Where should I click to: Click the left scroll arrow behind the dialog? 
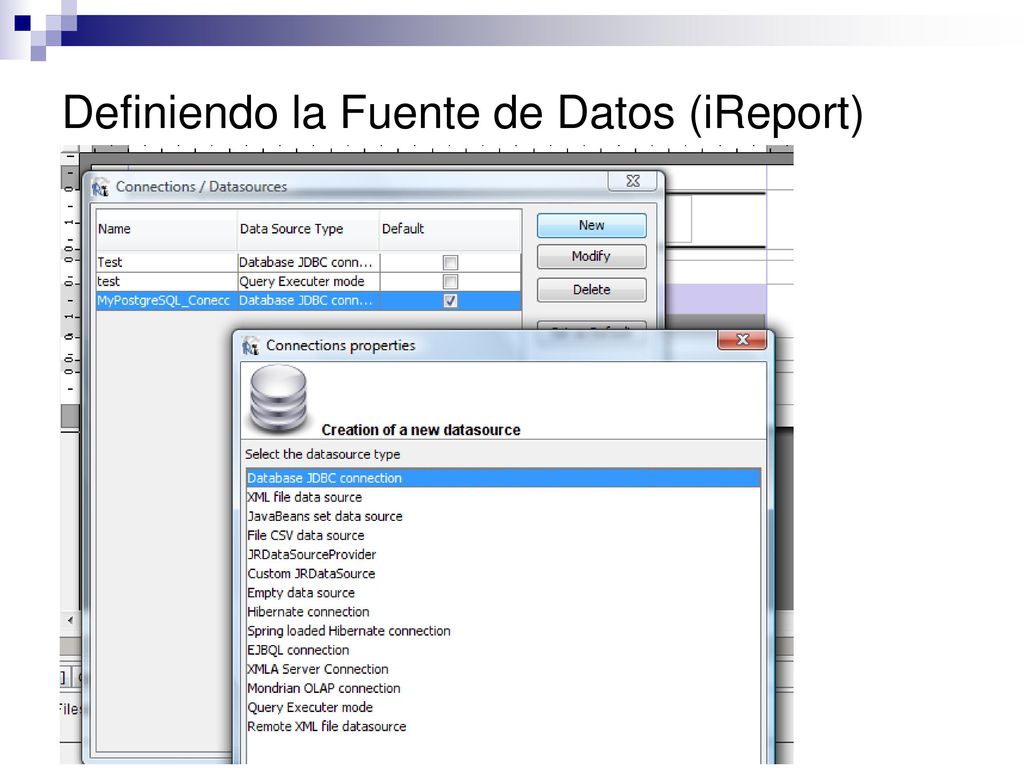coord(71,620)
